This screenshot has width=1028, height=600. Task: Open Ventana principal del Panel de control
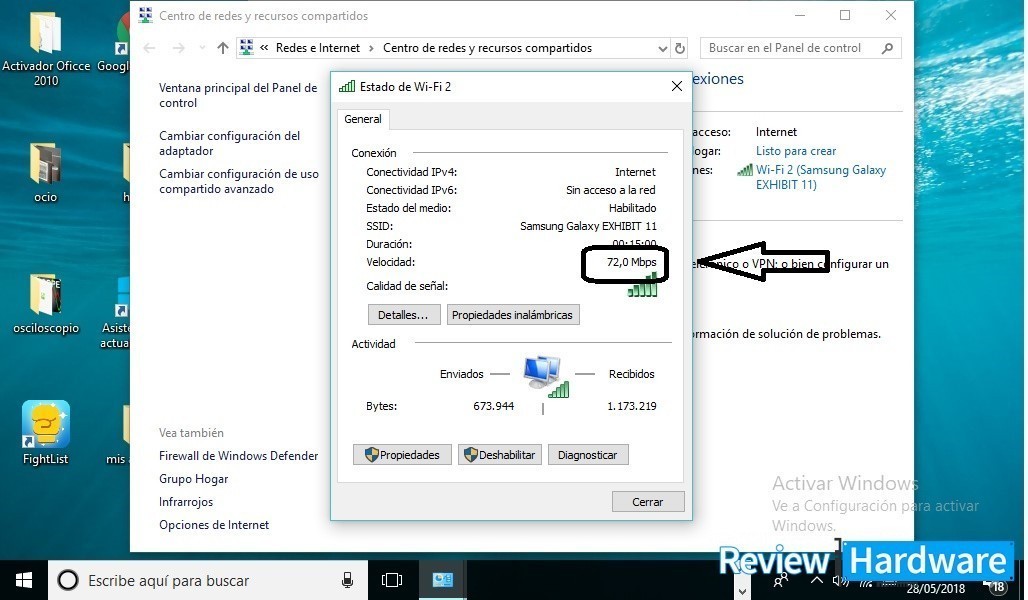click(x=238, y=96)
